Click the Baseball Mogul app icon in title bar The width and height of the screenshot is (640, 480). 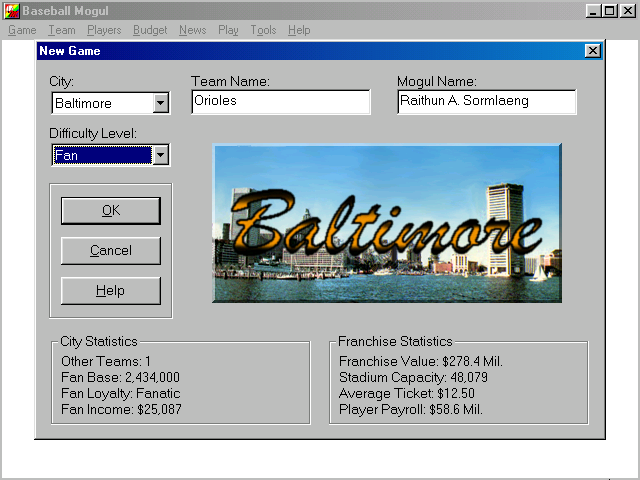tap(11, 11)
